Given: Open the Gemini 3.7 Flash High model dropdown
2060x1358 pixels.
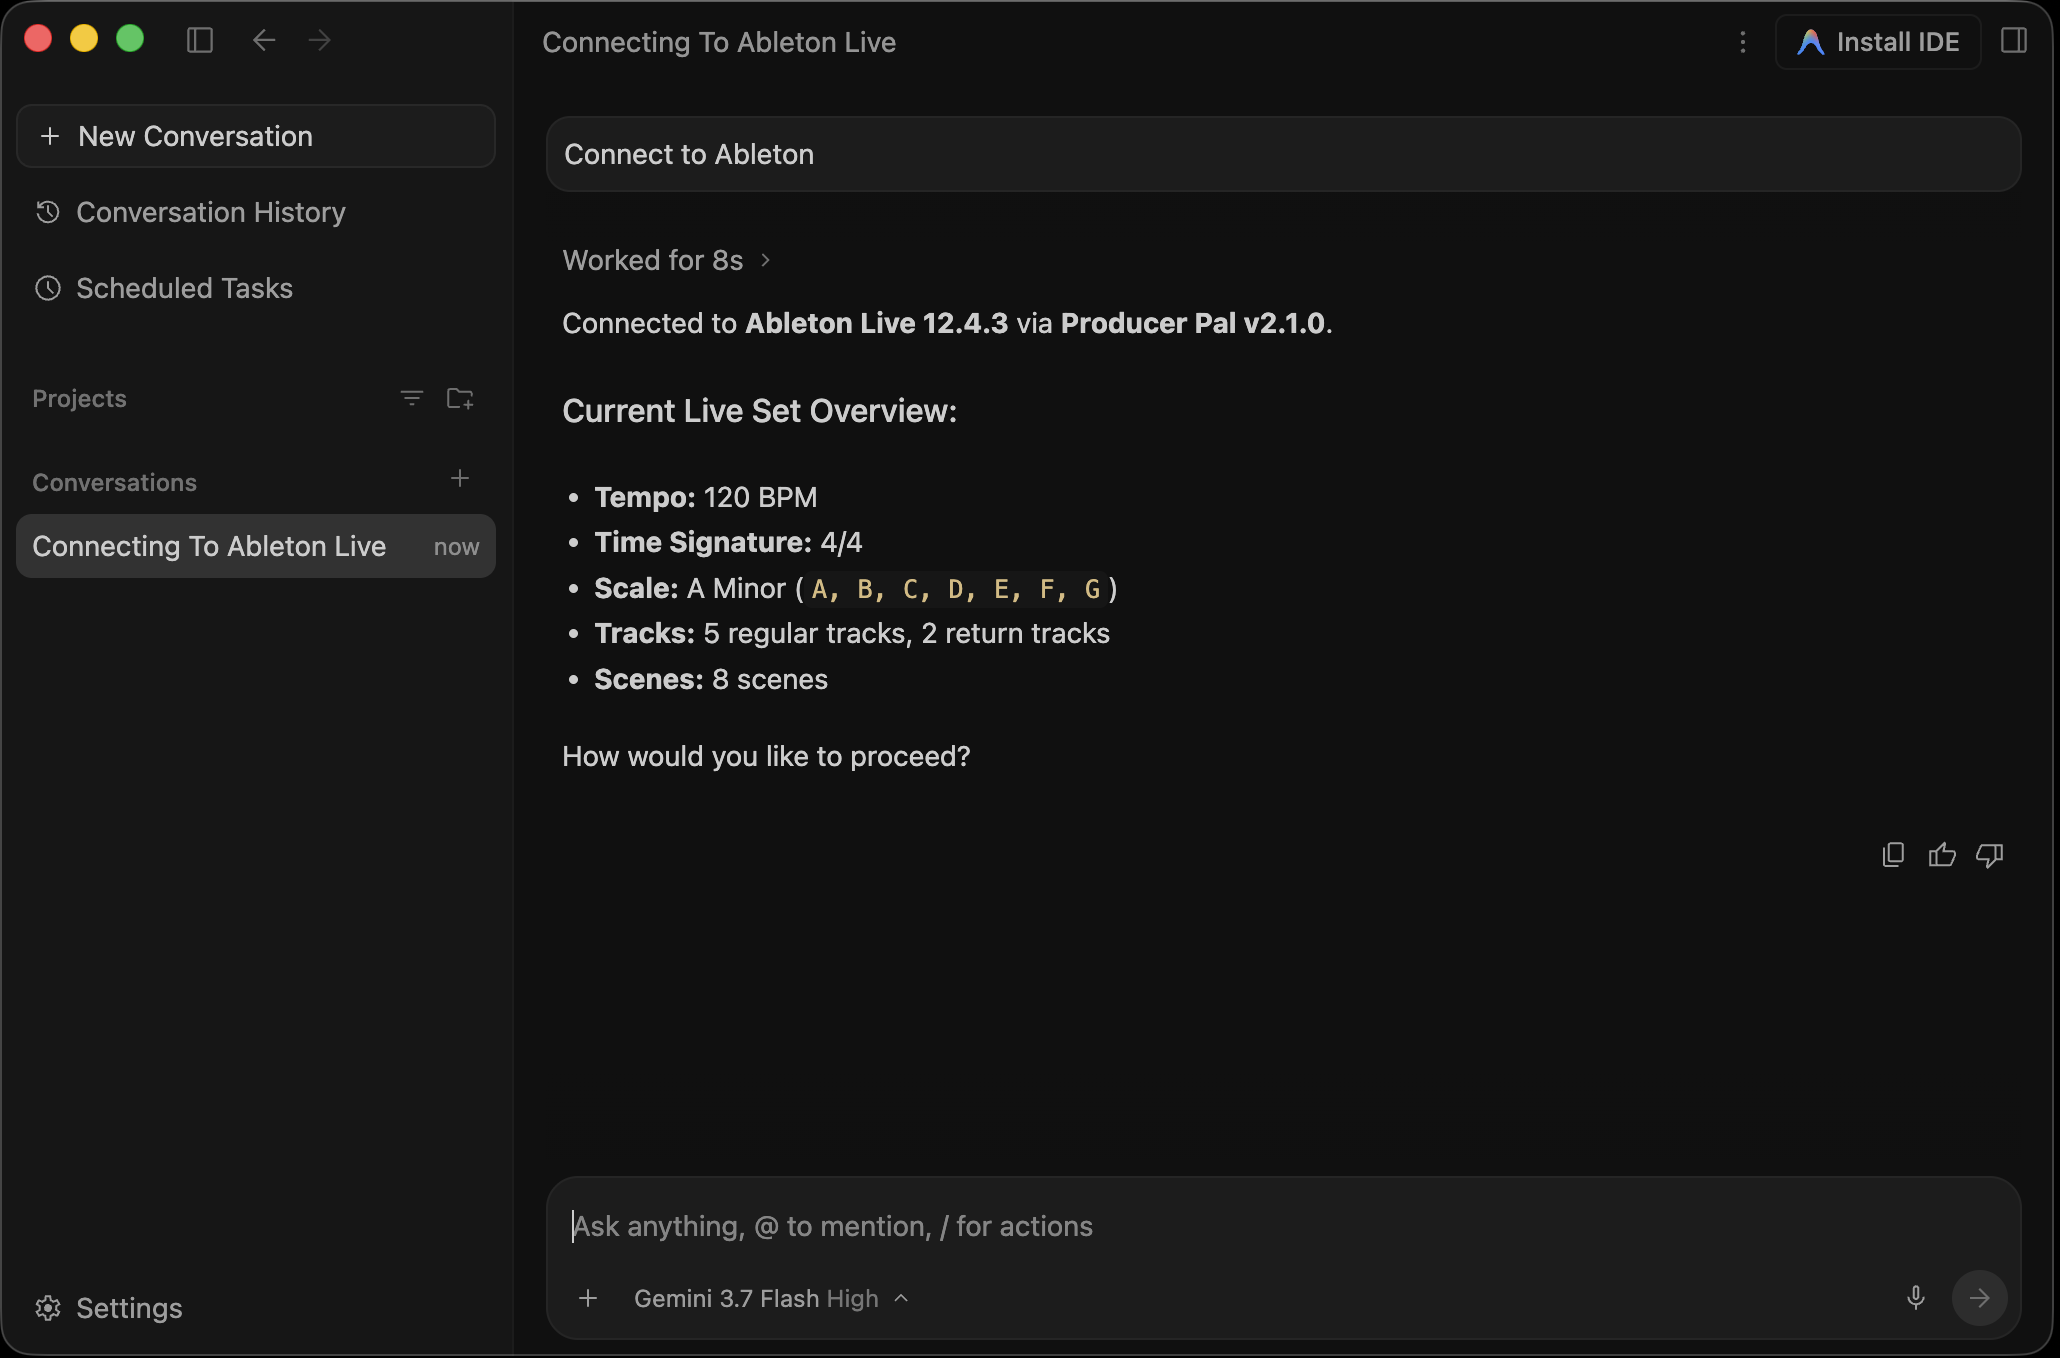Looking at the screenshot, I should click(x=771, y=1298).
